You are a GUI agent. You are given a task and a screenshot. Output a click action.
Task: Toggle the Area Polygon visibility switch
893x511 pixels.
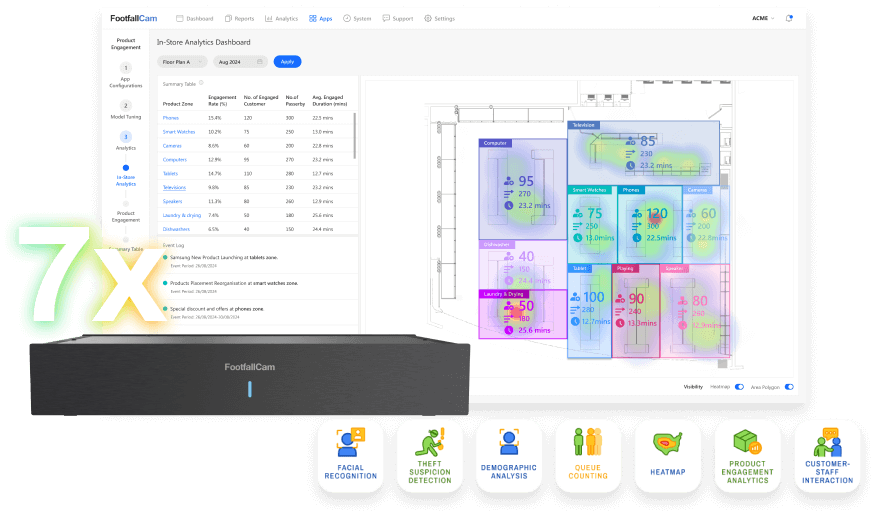click(x=789, y=386)
